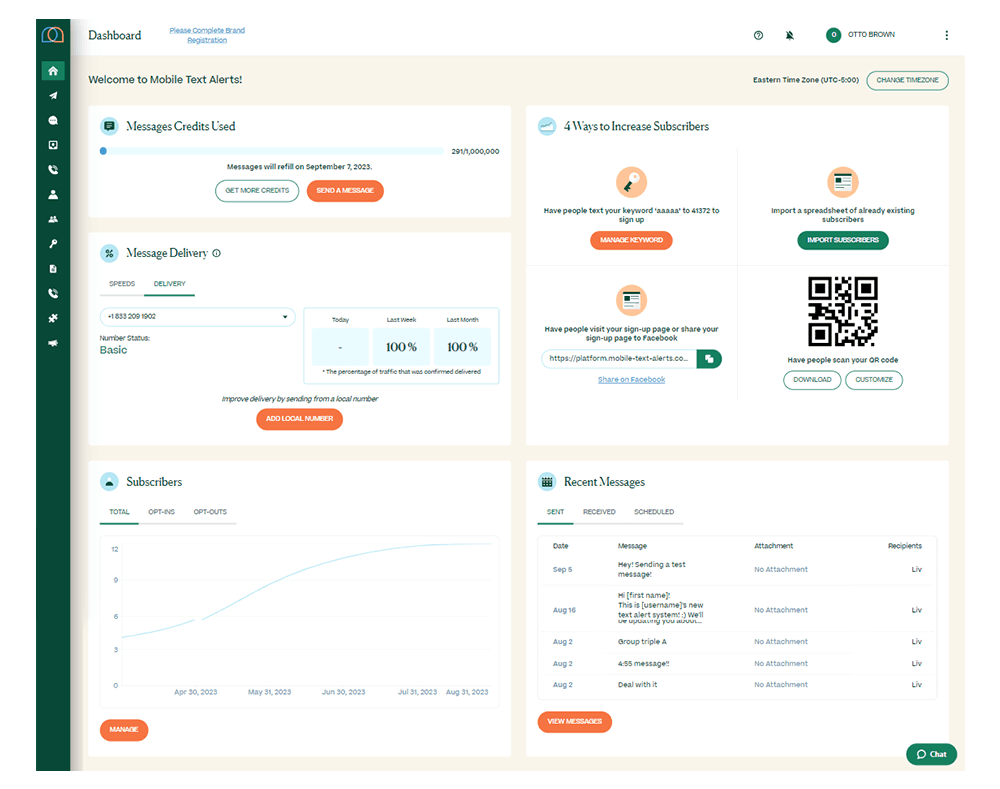Click the speech bubble icon in sidebar
The height and width of the screenshot is (789, 1000).
(53, 120)
